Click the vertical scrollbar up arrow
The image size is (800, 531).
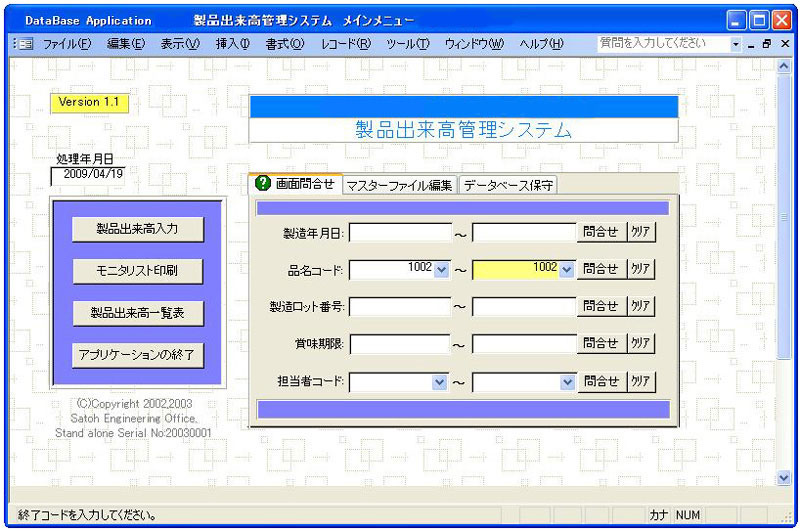click(x=783, y=66)
